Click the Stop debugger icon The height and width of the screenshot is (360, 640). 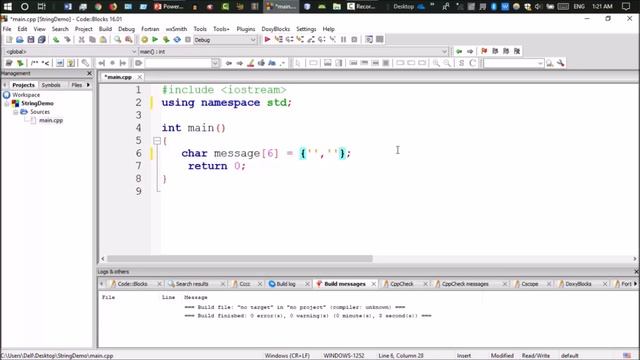pyautogui.click(x=354, y=40)
